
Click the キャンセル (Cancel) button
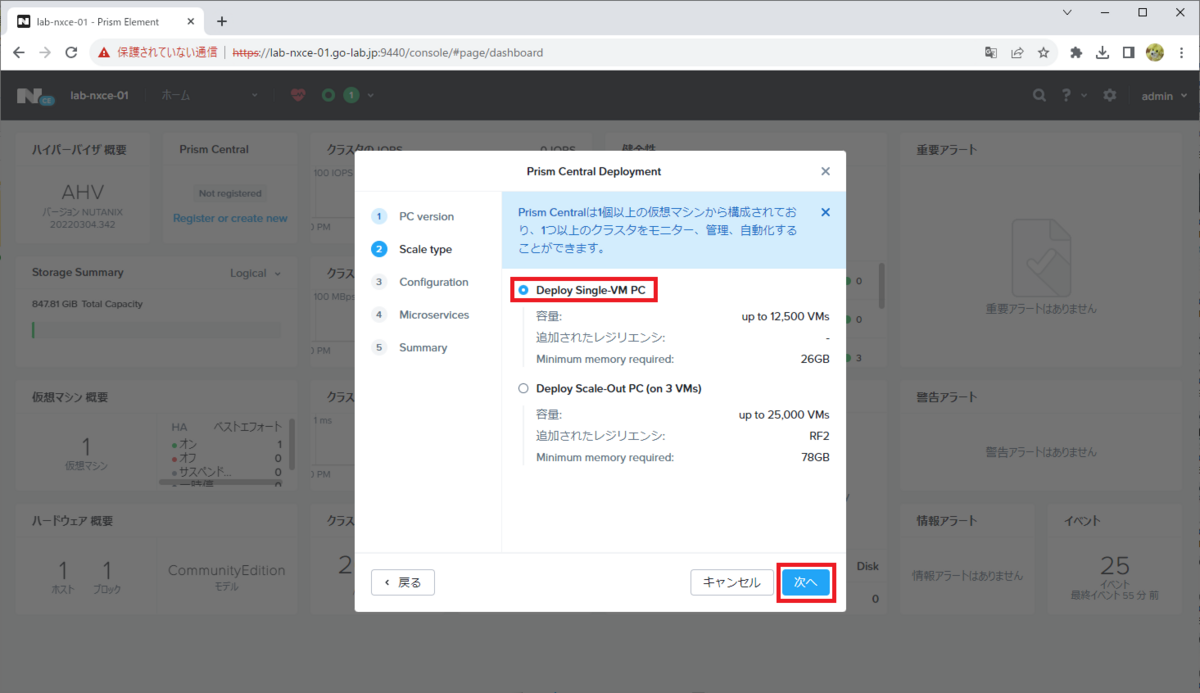(x=731, y=582)
